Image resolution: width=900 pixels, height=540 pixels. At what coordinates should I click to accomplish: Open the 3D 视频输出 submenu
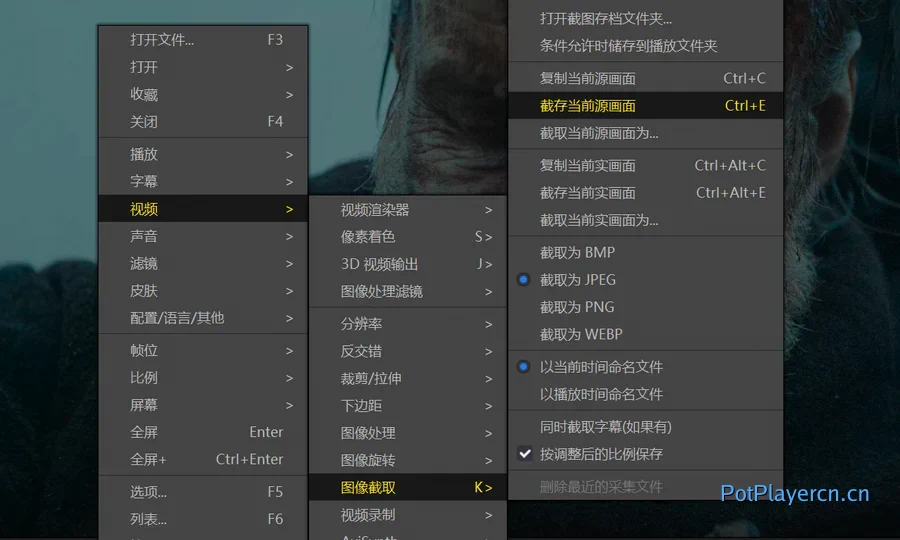pos(408,264)
